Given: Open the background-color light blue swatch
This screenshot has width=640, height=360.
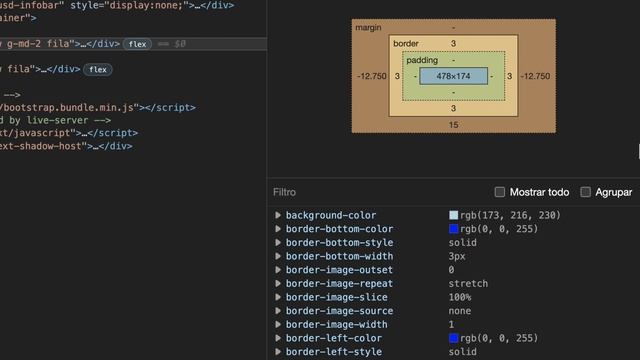Looking at the screenshot, I should 453,215.
